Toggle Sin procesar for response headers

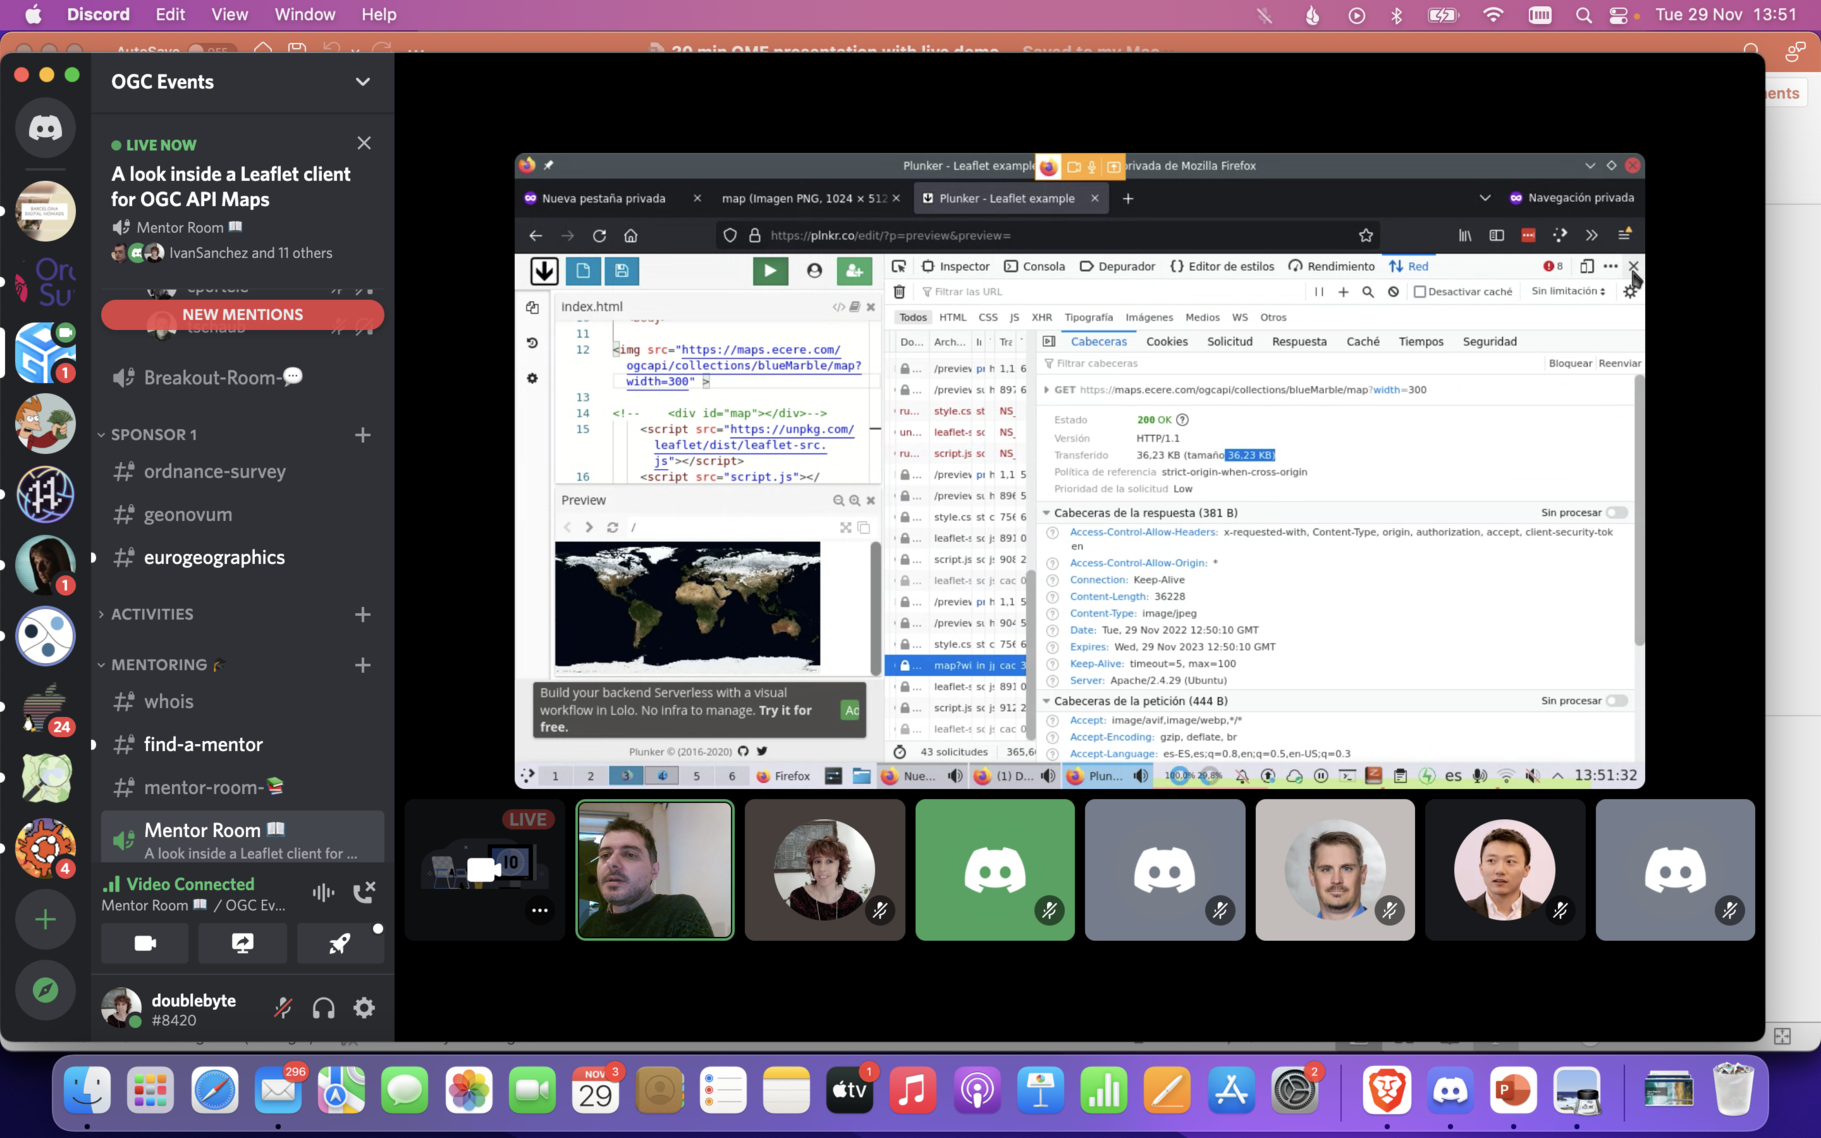pyautogui.click(x=1616, y=513)
